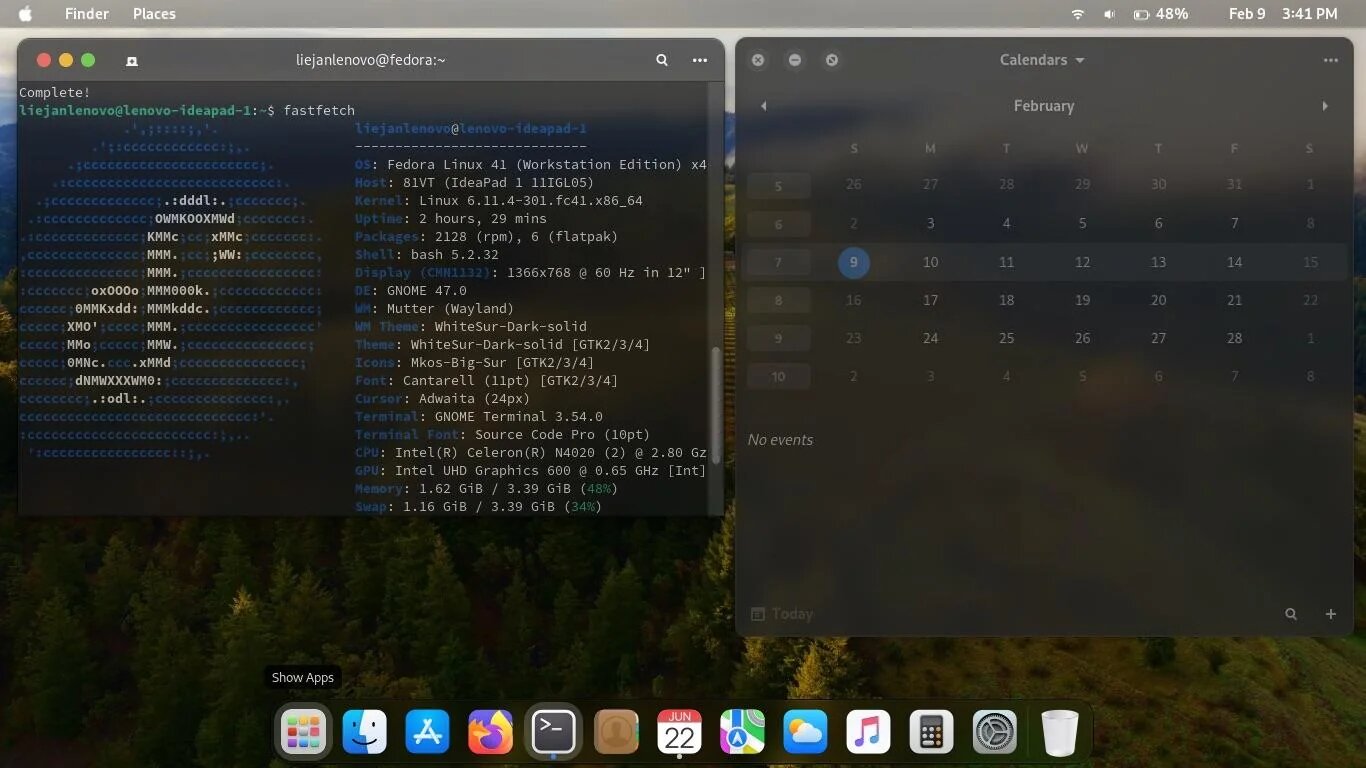Select week number 7 in Calendar

coord(779,262)
